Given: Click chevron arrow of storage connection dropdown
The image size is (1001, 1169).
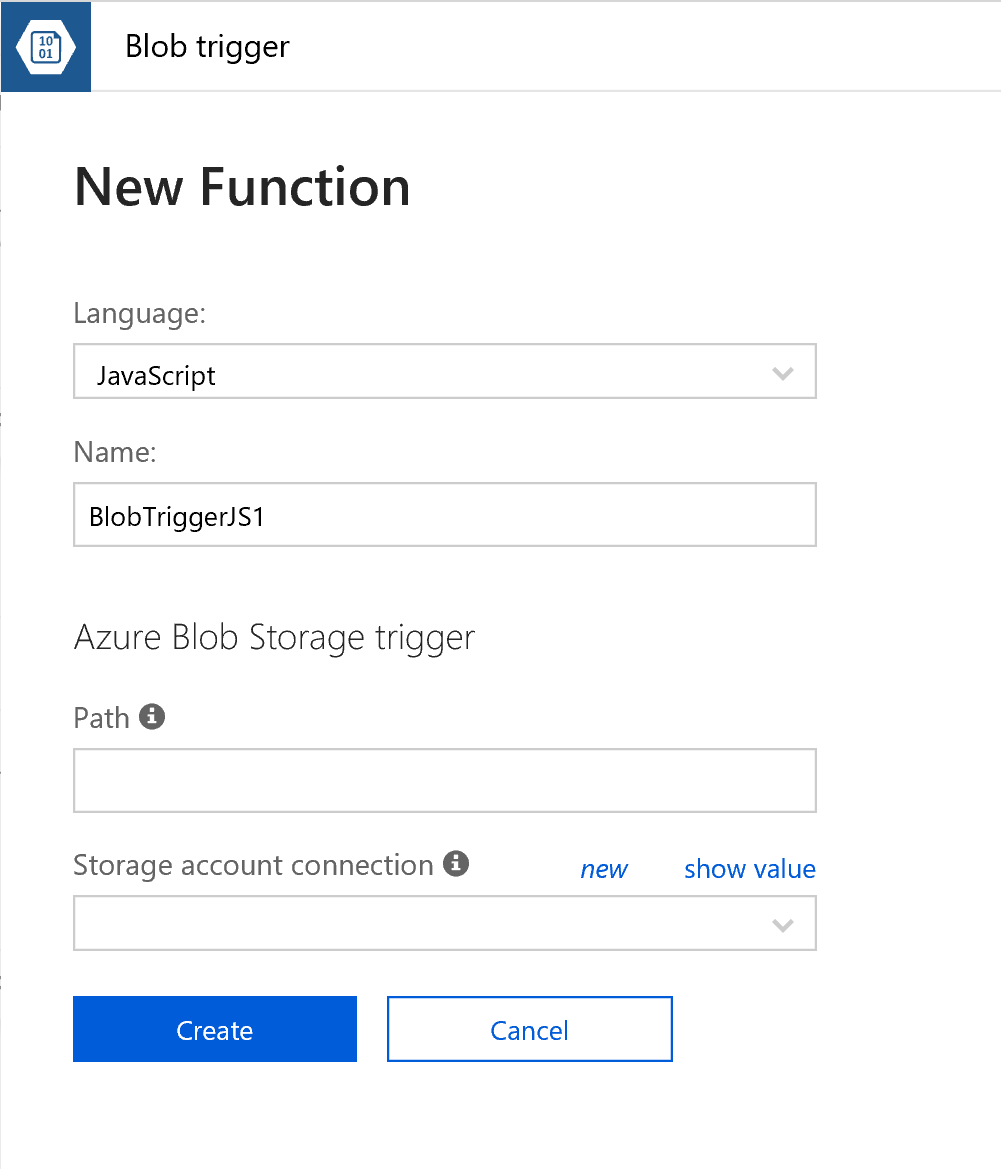Looking at the screenshot, I should click(x=783, y=925).
